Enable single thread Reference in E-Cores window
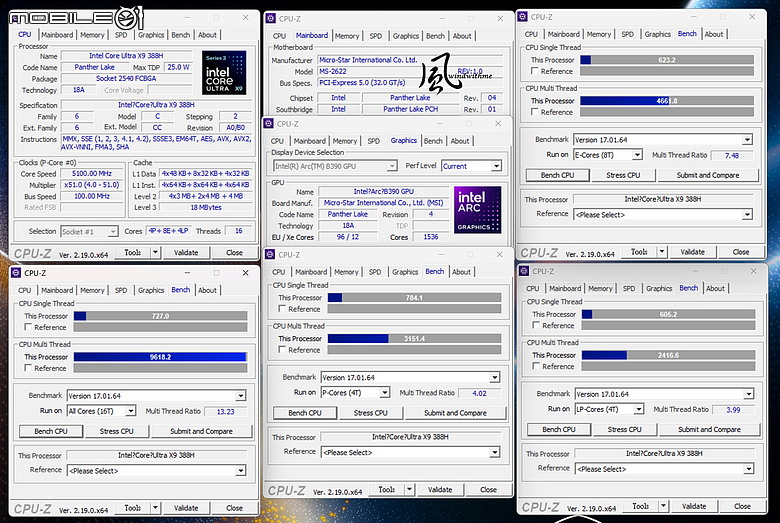 point(535,71)
